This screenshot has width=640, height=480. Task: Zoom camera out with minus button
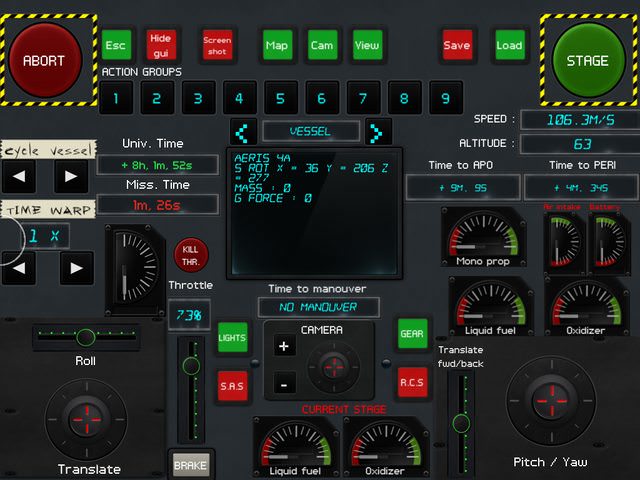(x=284, y=384)
